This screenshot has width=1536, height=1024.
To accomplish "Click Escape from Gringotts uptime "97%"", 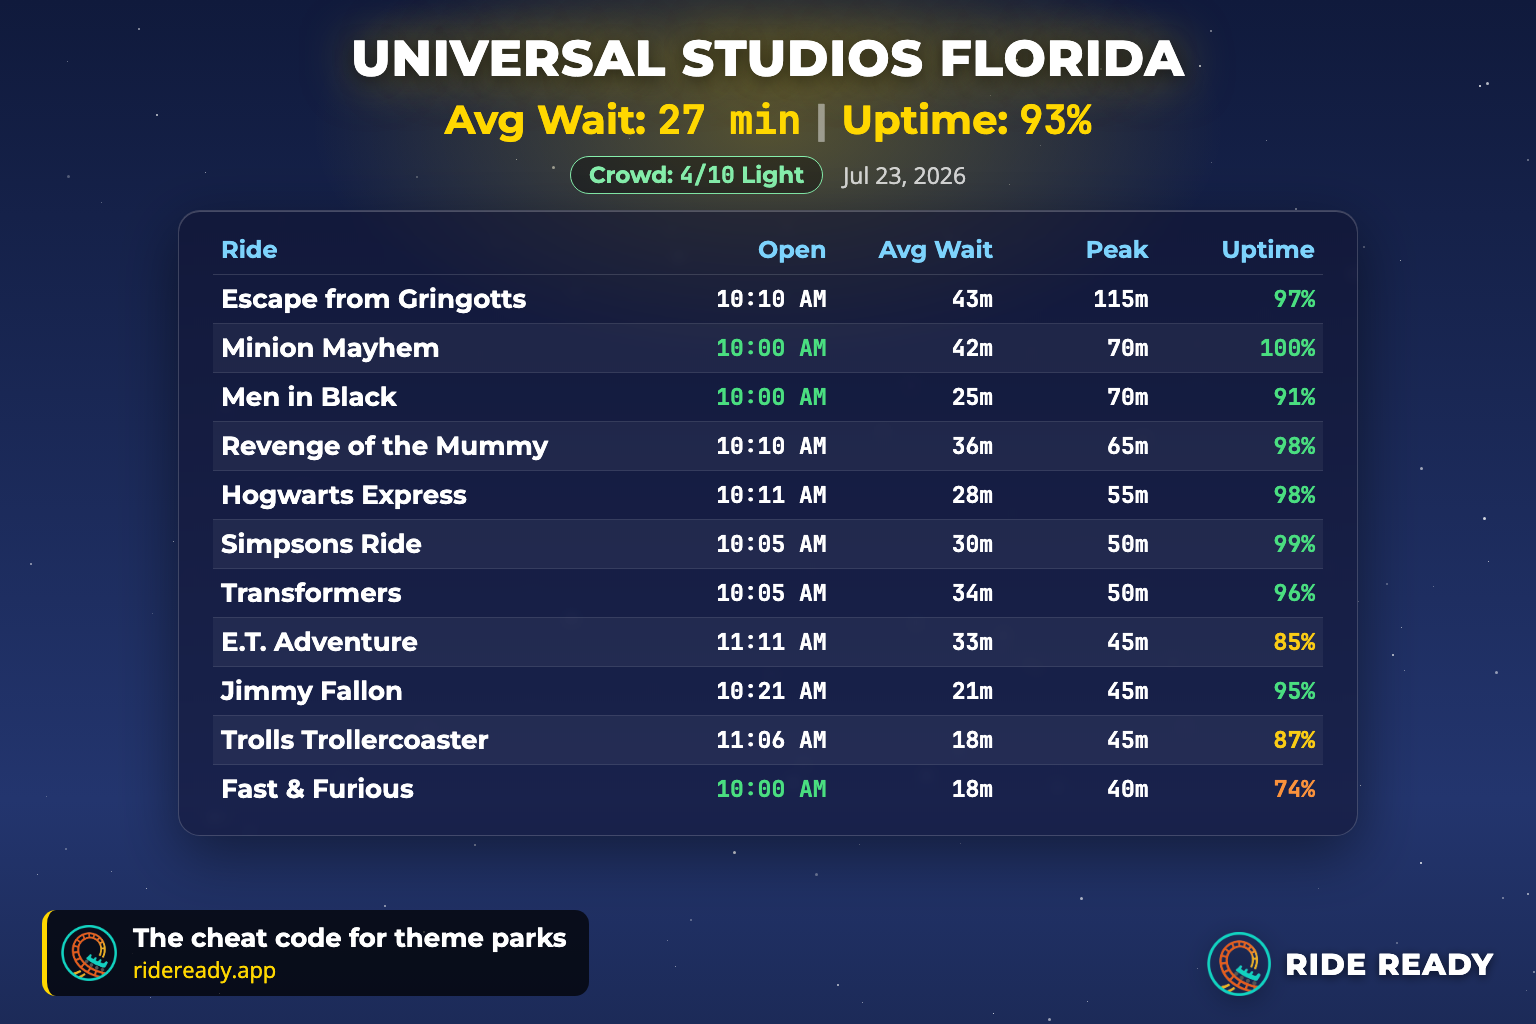I will coord(1294,299).
